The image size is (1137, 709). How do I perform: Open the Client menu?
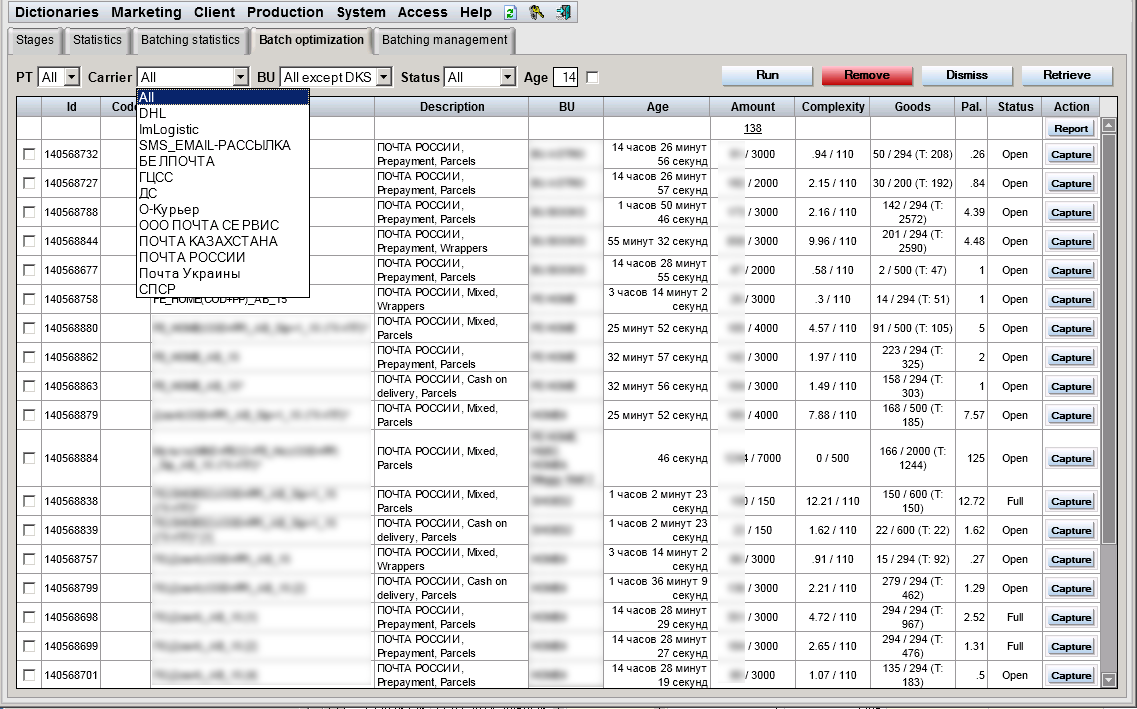point(214,12)
